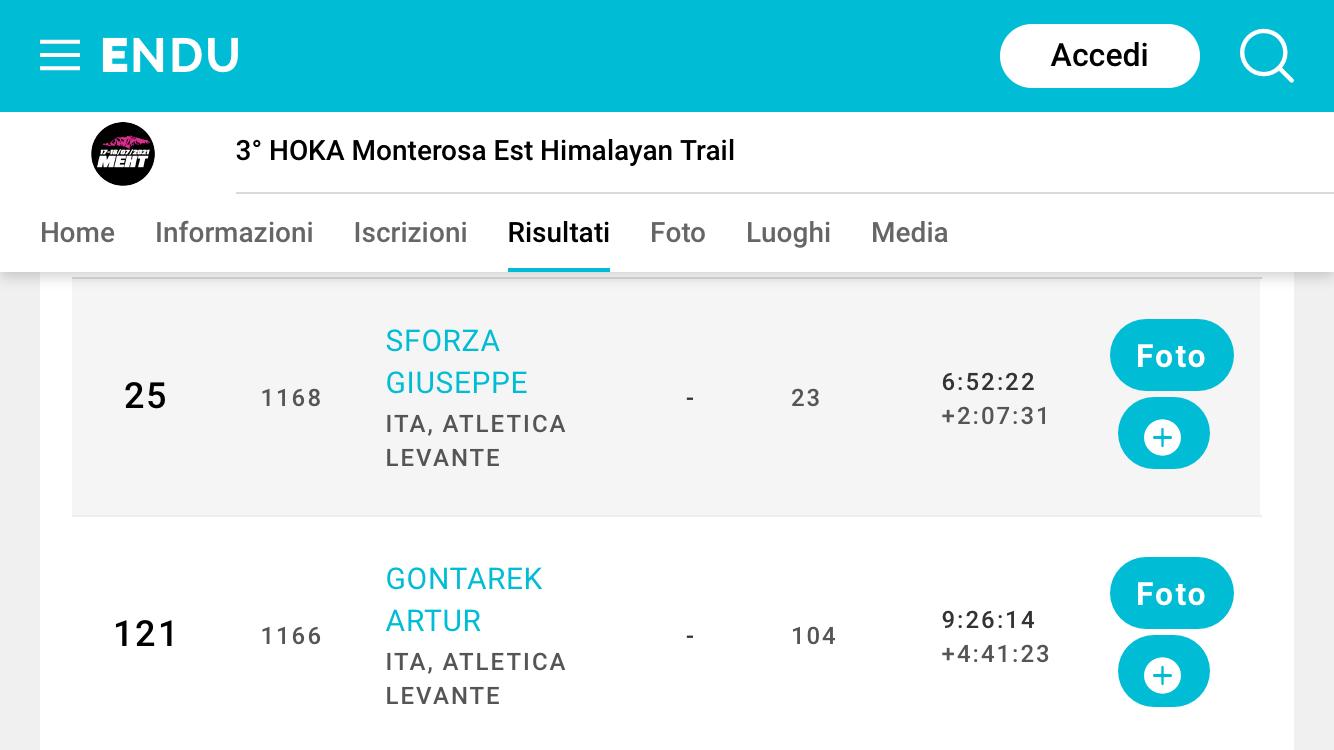Open the Foto tab

click(678, 232)
